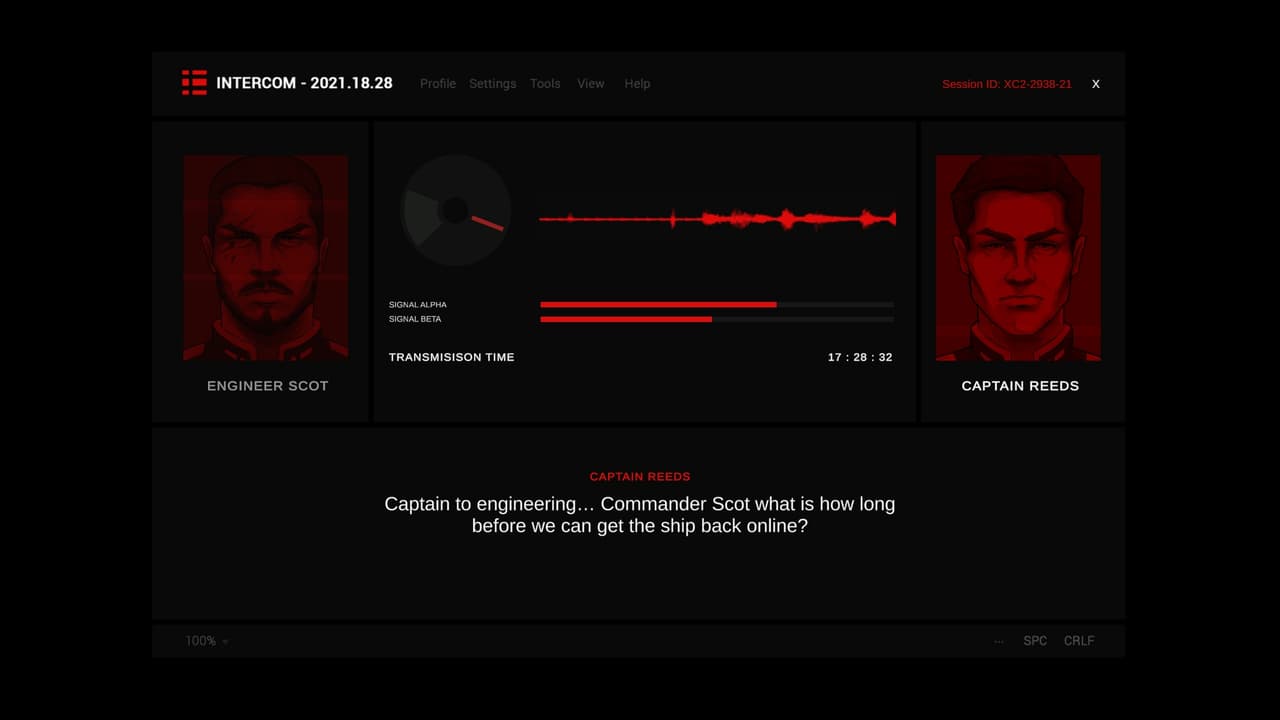This screenshot has height=720, width=1280.
Task: Click the red Intercom logo icon
Action: coord(194,83)
